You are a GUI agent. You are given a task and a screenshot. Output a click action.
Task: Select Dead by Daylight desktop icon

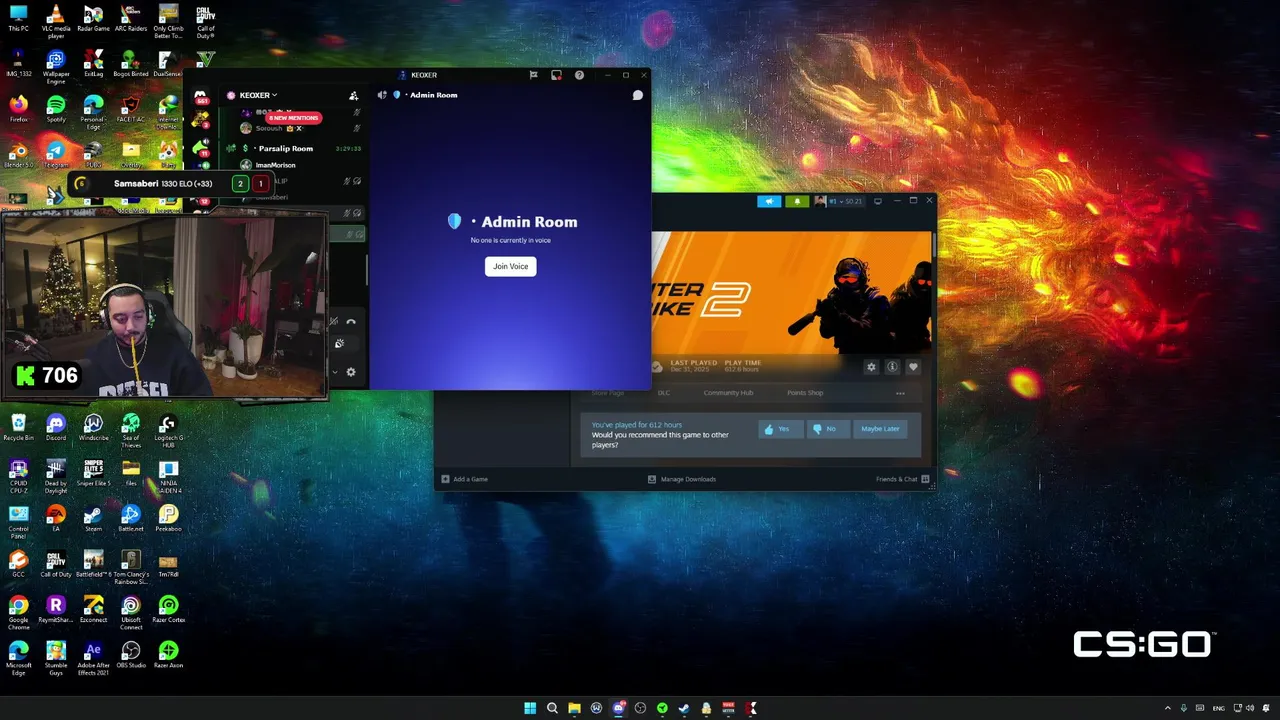point(56,477)
